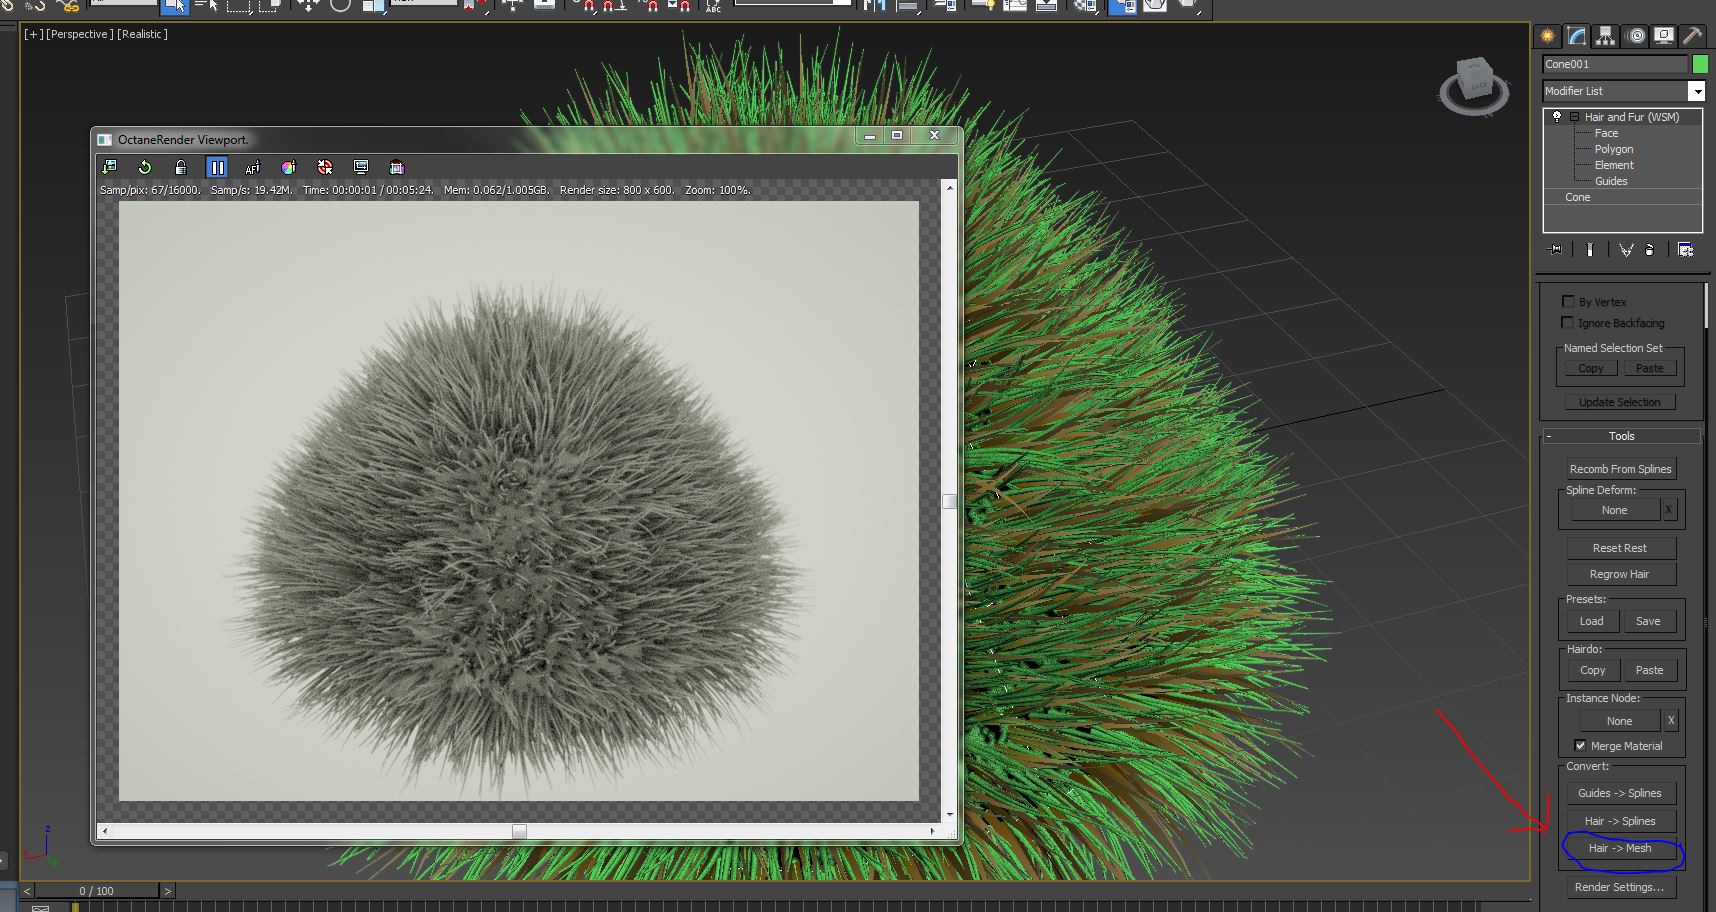1716x912 pixels.
Task: Collapse the Hair and Fur (WSM) tree
Action: pyautogui.click(x=1574, y=117)
